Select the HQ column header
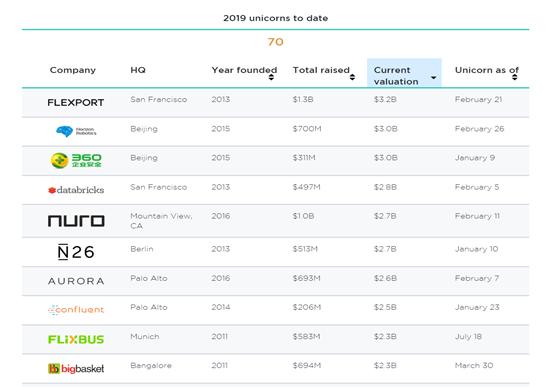 point(138,70)
